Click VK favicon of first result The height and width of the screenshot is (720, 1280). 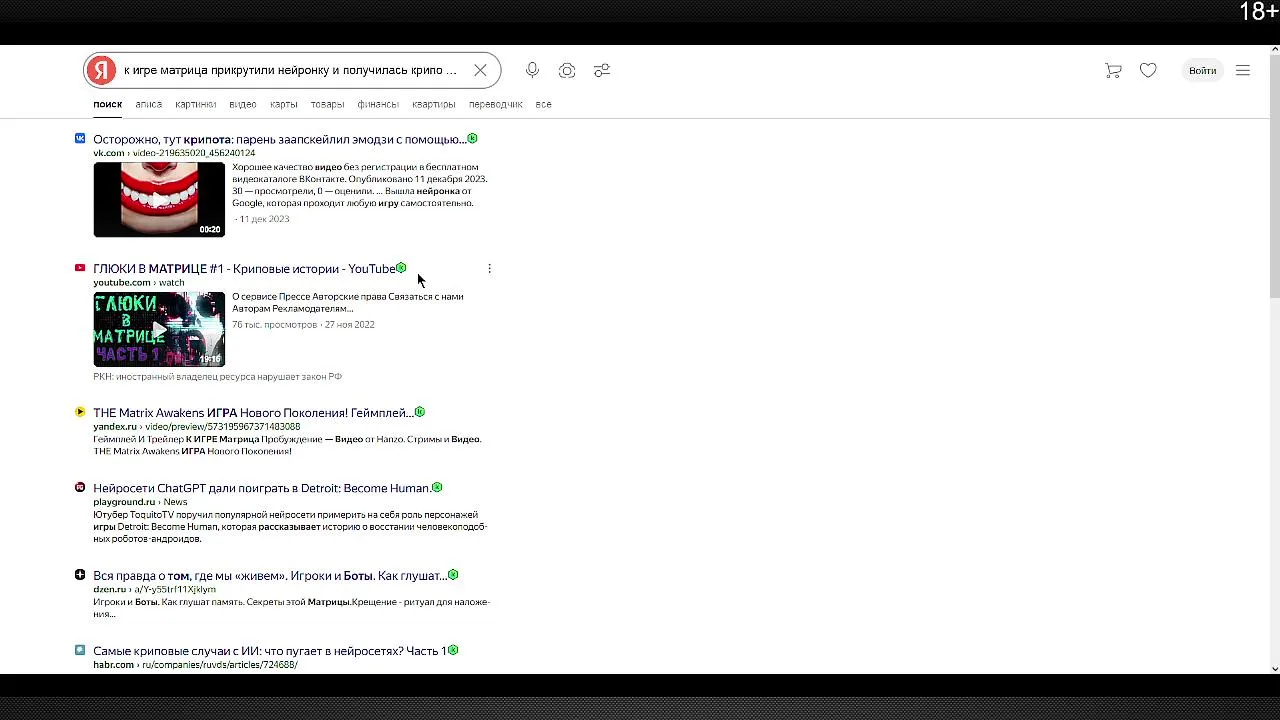(x=80, y=138)
